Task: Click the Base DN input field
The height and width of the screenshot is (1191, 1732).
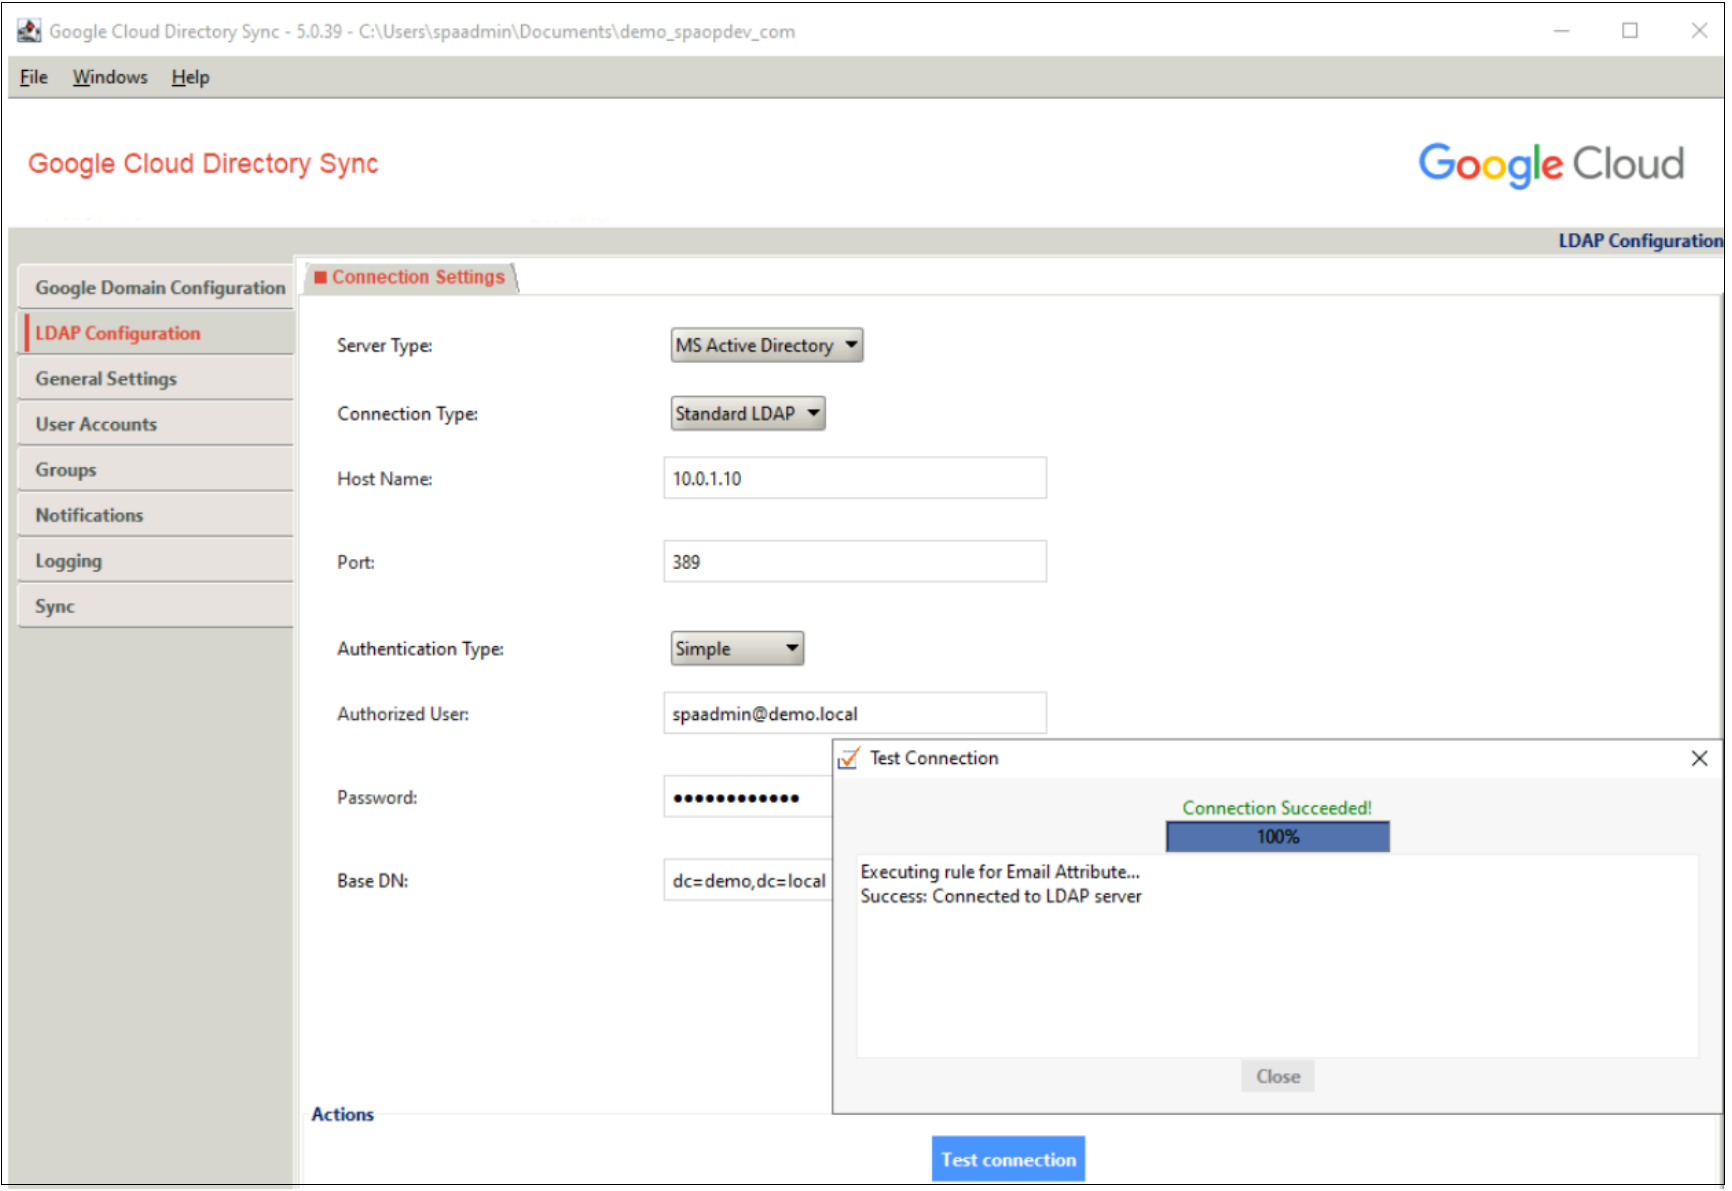Action: pos(747,881)
